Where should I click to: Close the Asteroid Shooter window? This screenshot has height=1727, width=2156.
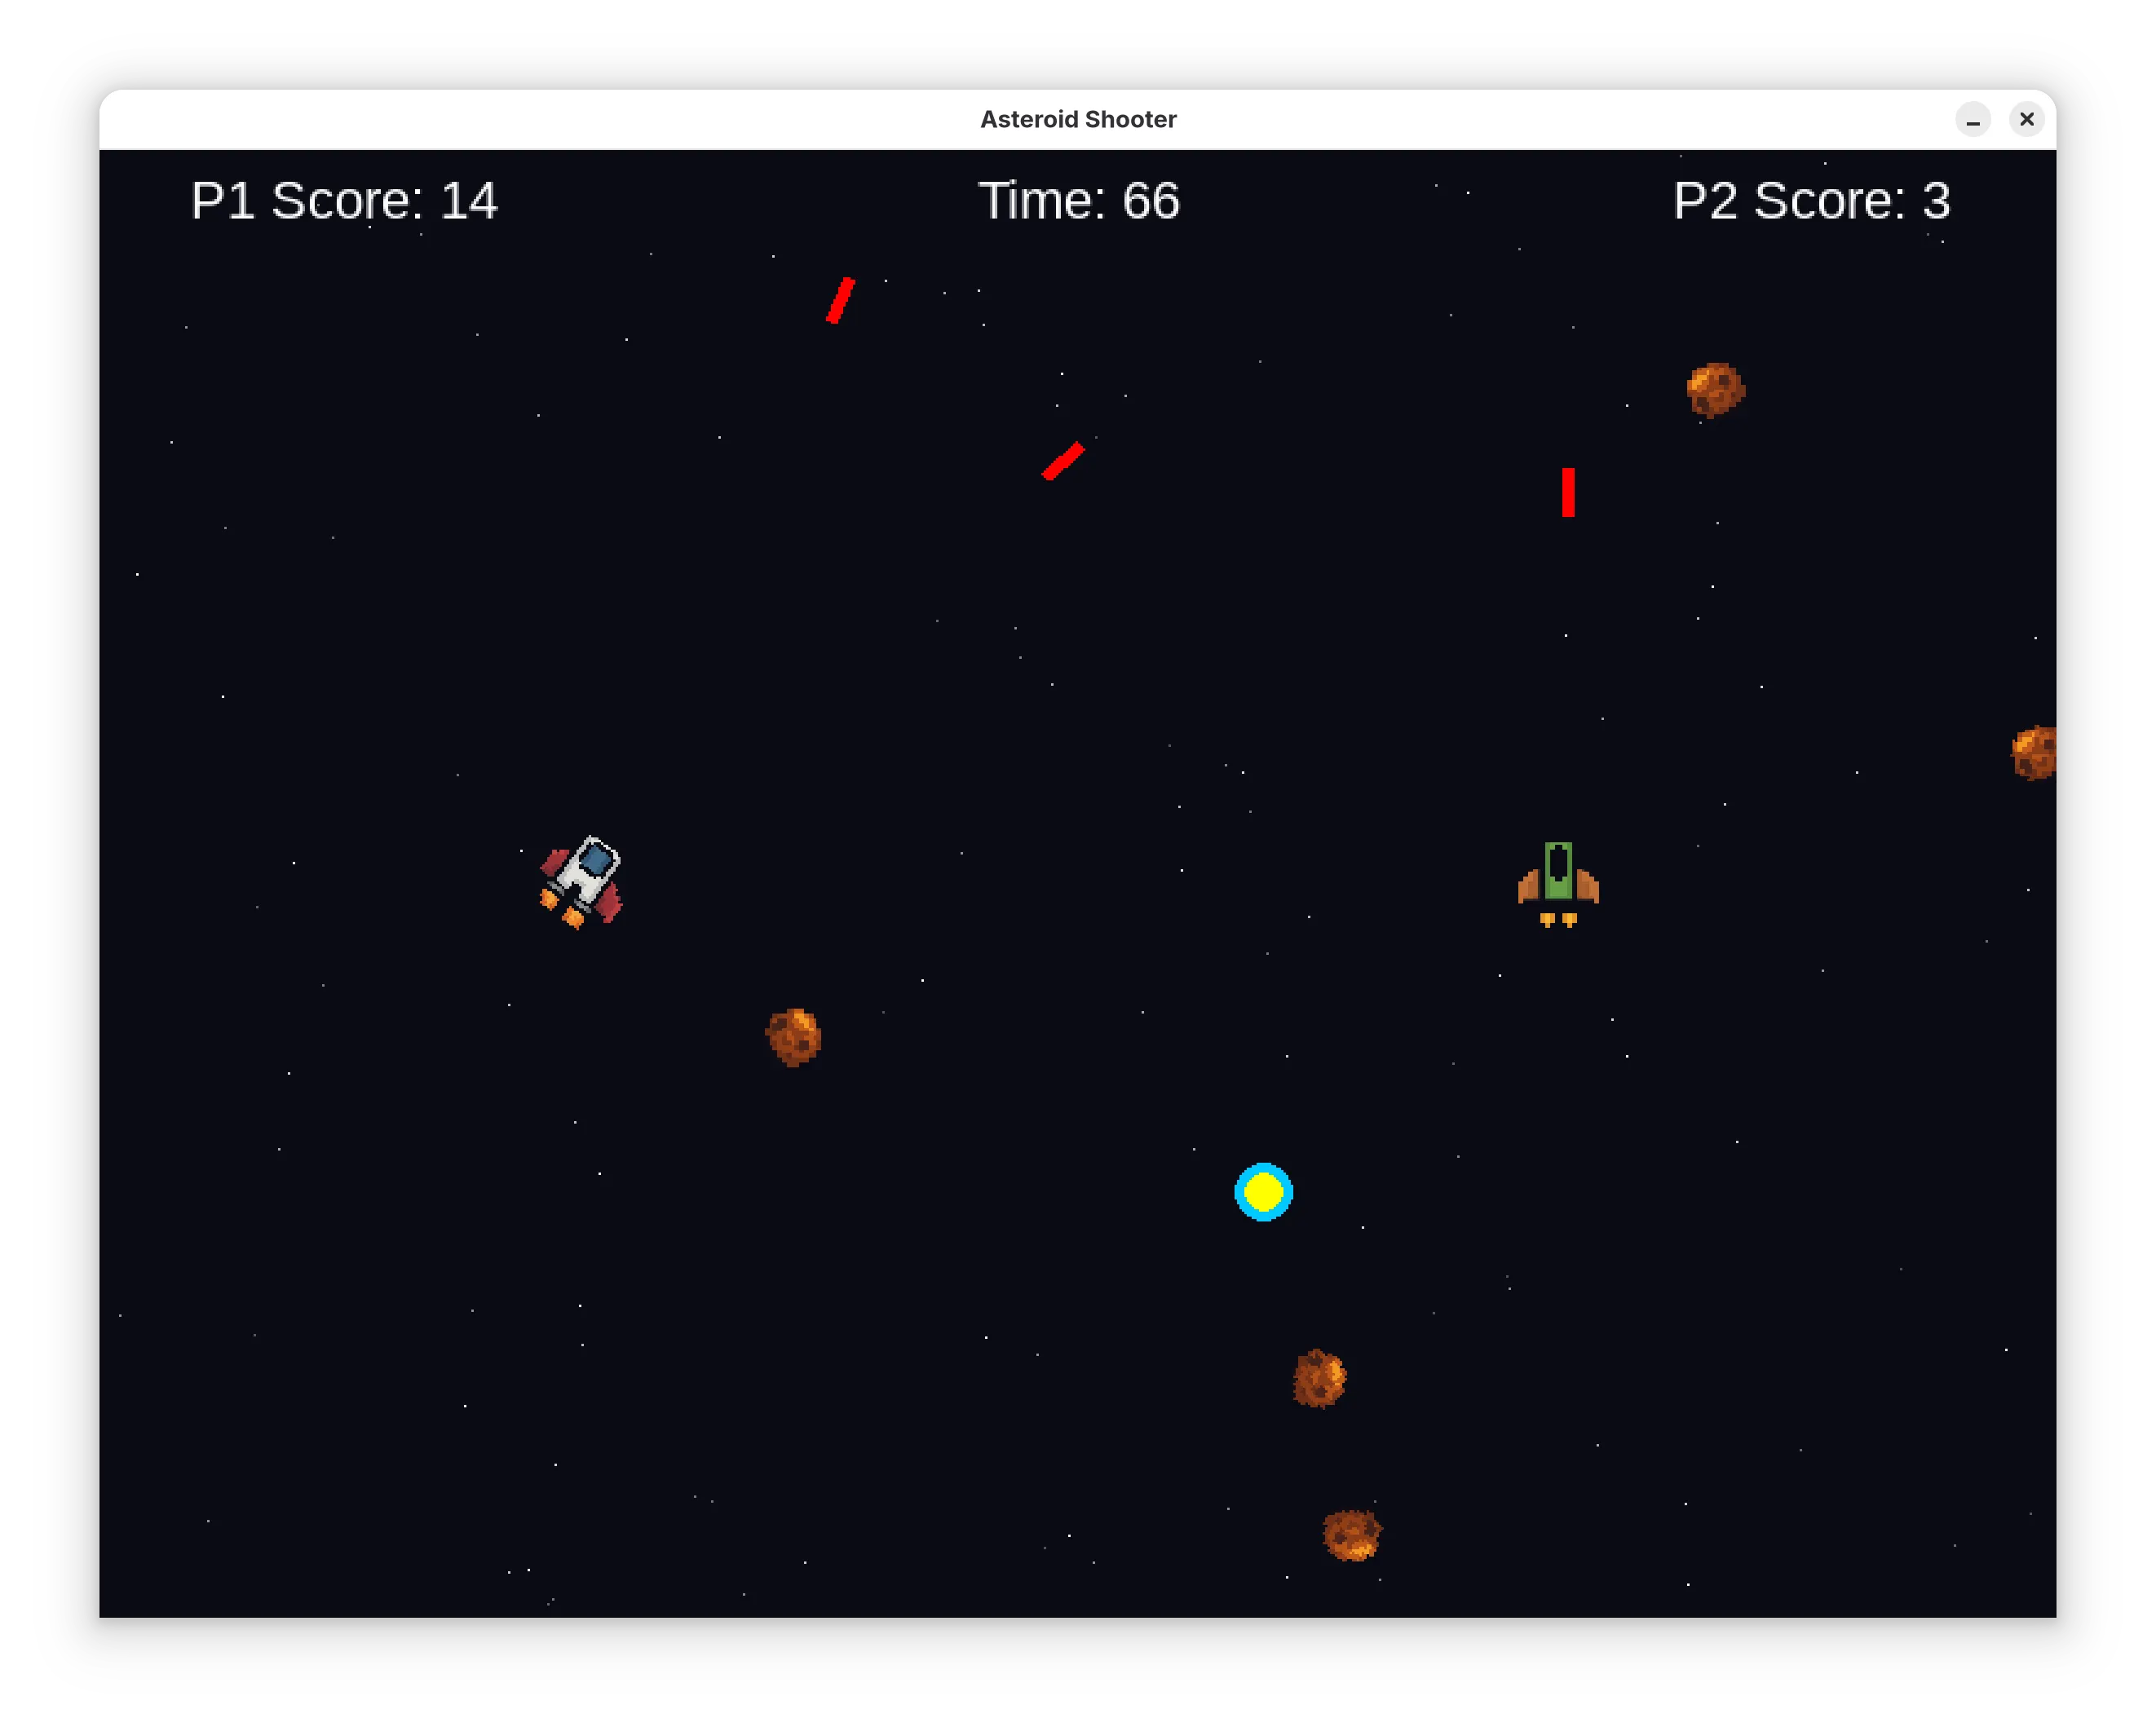pyautogui.click(x=2027, y=119)
